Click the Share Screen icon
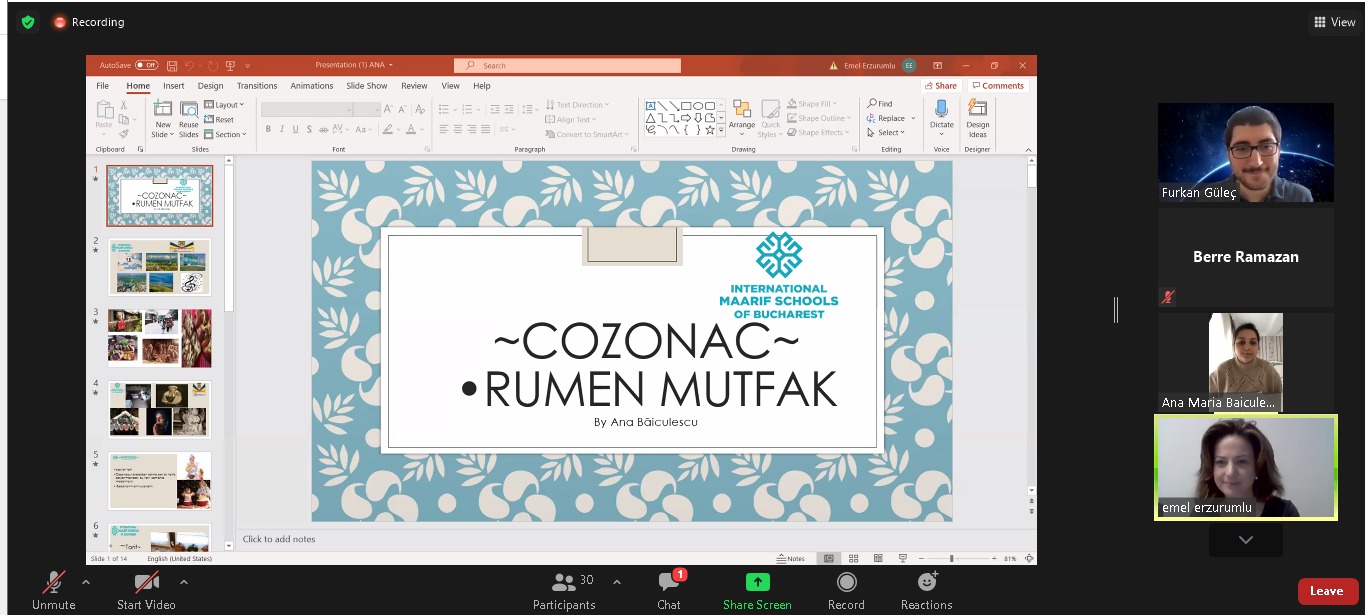Image resolution: width=1365 pixels, height=615 pixels. [757, 582]
